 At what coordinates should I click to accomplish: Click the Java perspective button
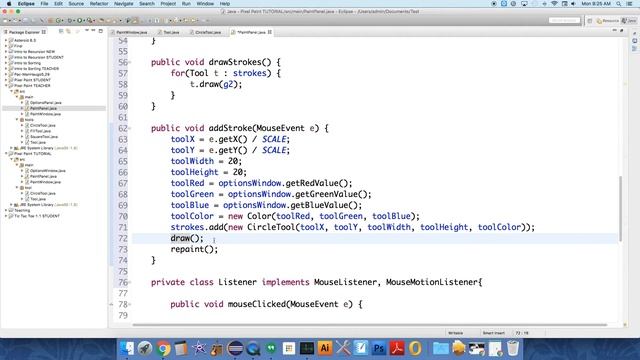click(629, 21)
